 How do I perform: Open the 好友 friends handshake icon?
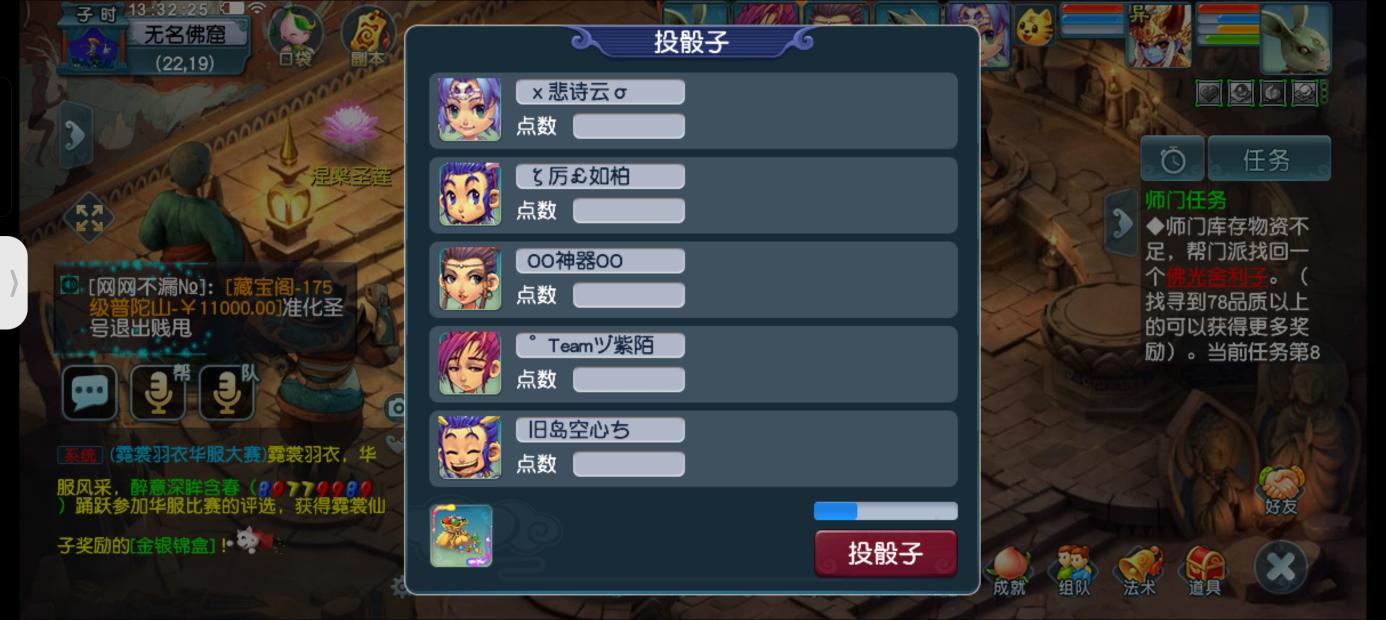pyautogui.click(x=1280, y=491)
